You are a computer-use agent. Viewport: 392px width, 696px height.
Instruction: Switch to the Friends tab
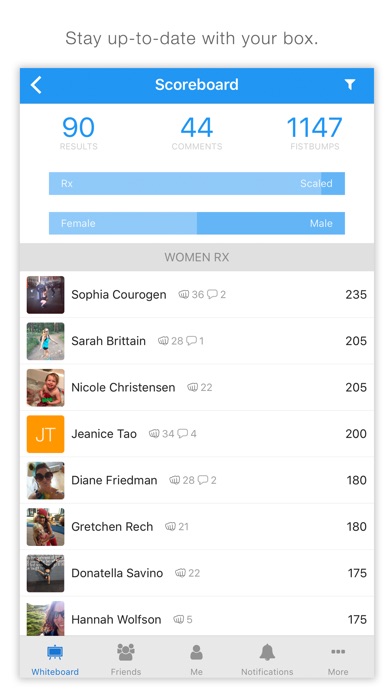click(126, 659)
